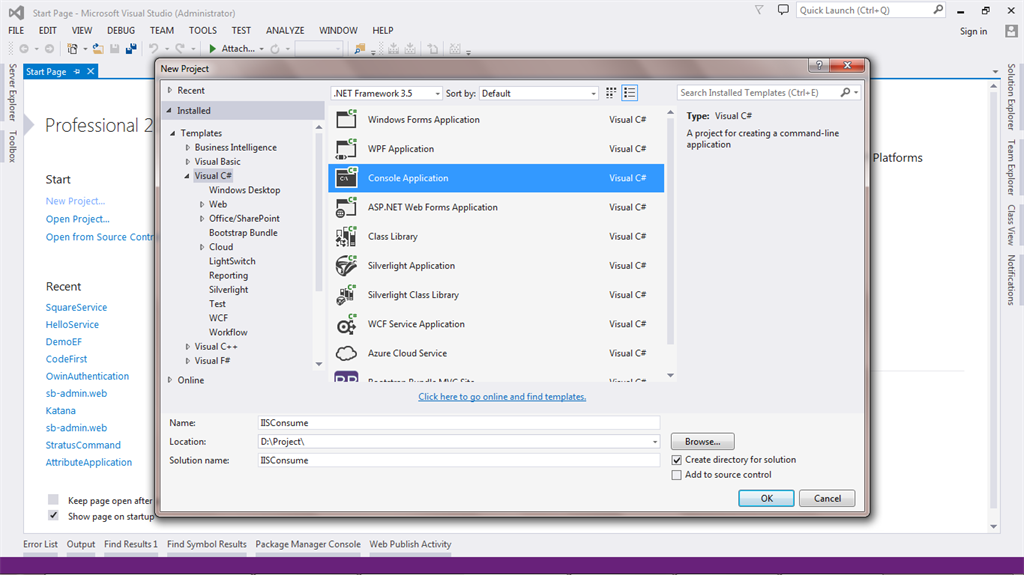Image resolution: width=1024 pixels, height=575 pixels.
Task: Click the Console Application template icon
Action: coord(346,178)
